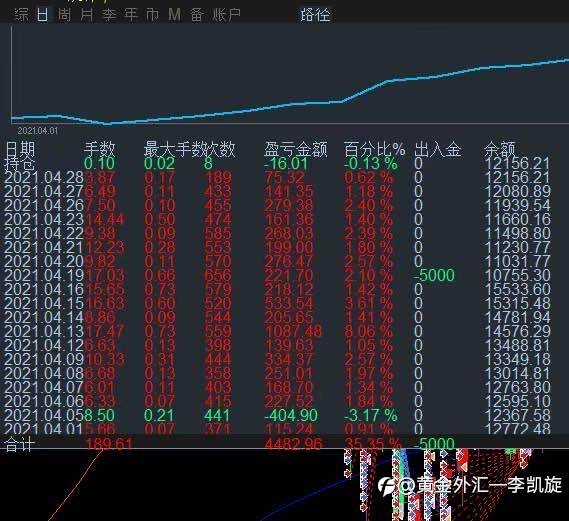Click the 手数 column header
569x521 pixels.
[99, 149]
